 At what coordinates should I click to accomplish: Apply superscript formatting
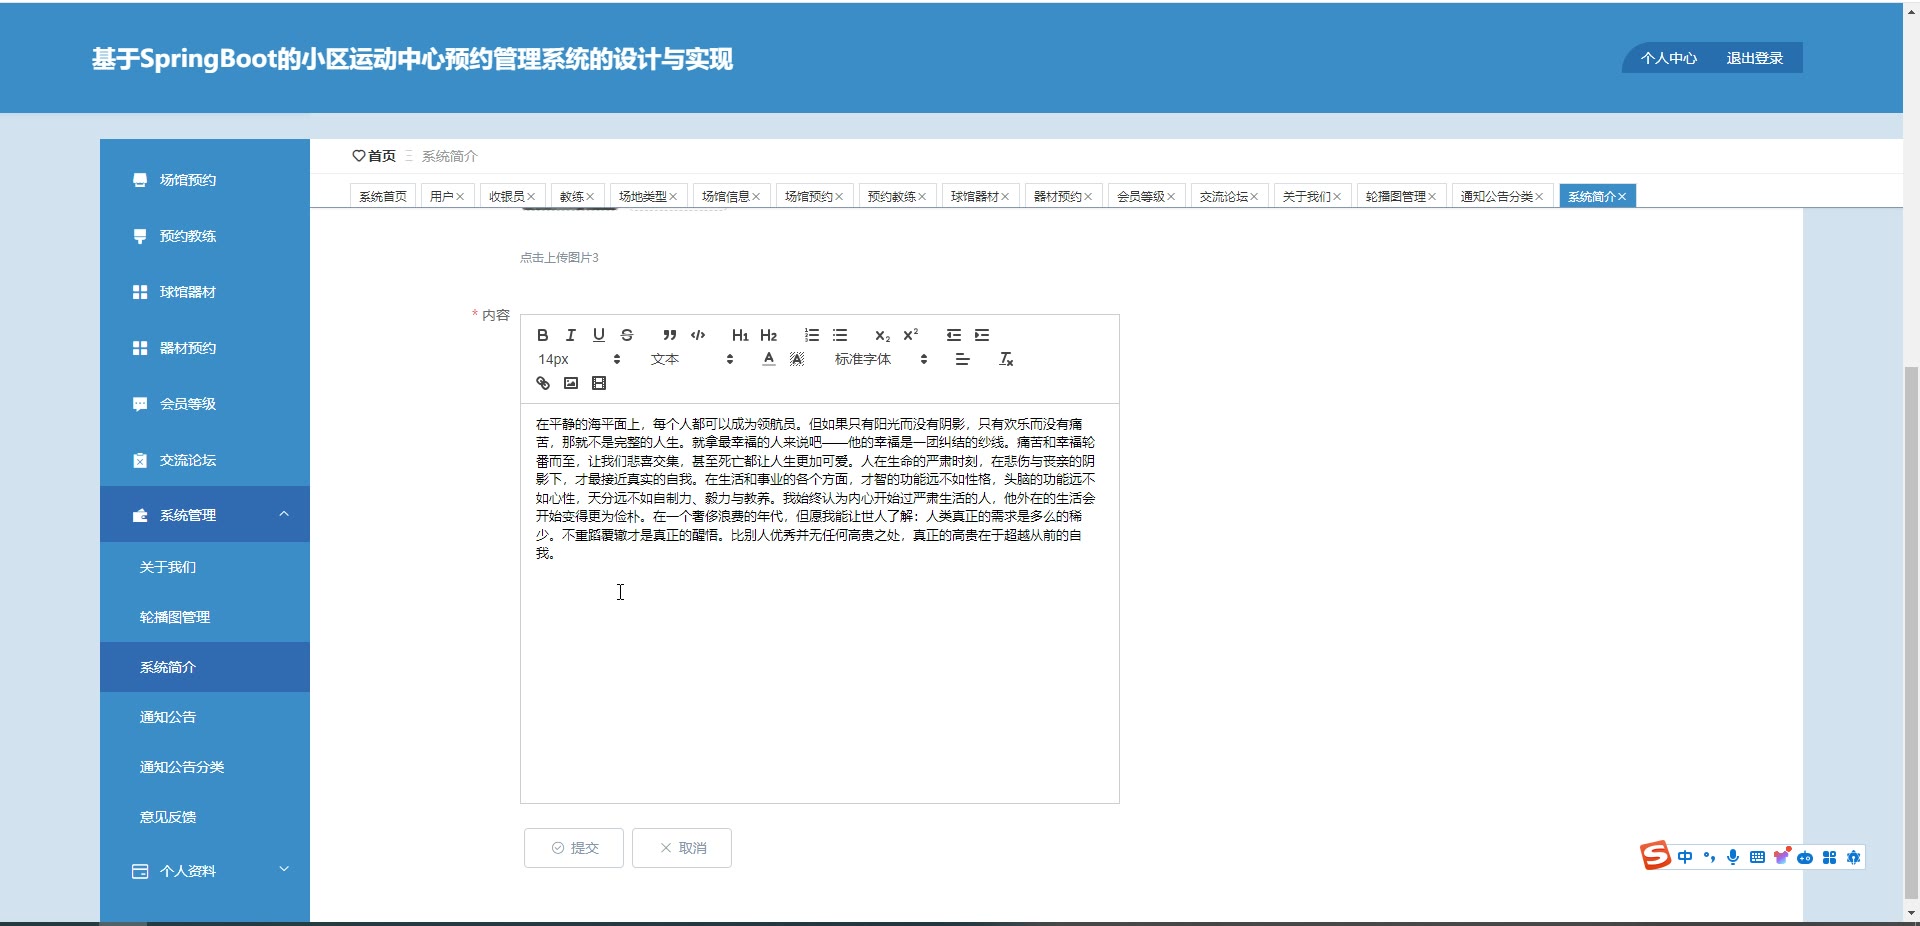point(910,335)
